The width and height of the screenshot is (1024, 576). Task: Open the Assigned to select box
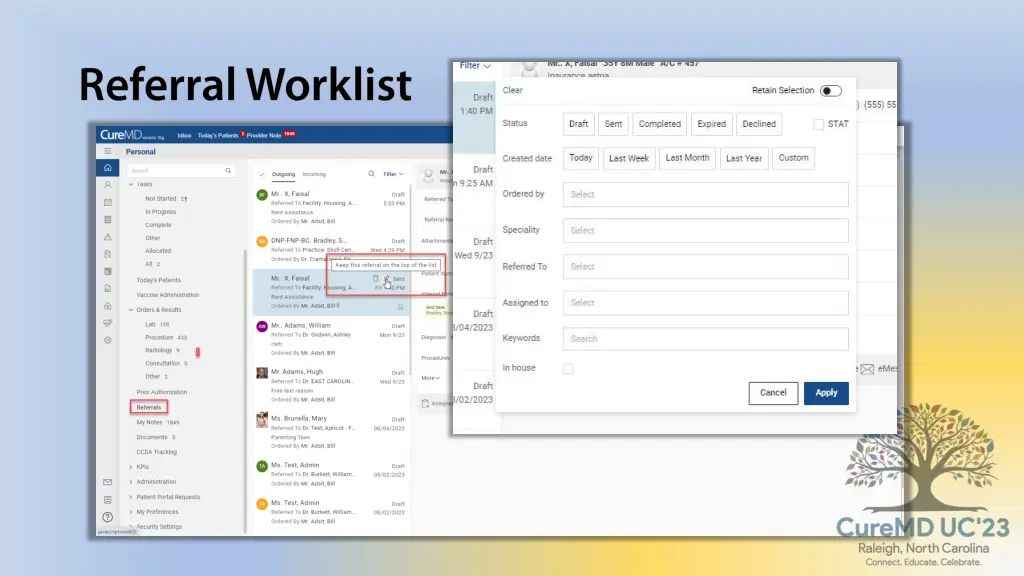coord(705,302)
